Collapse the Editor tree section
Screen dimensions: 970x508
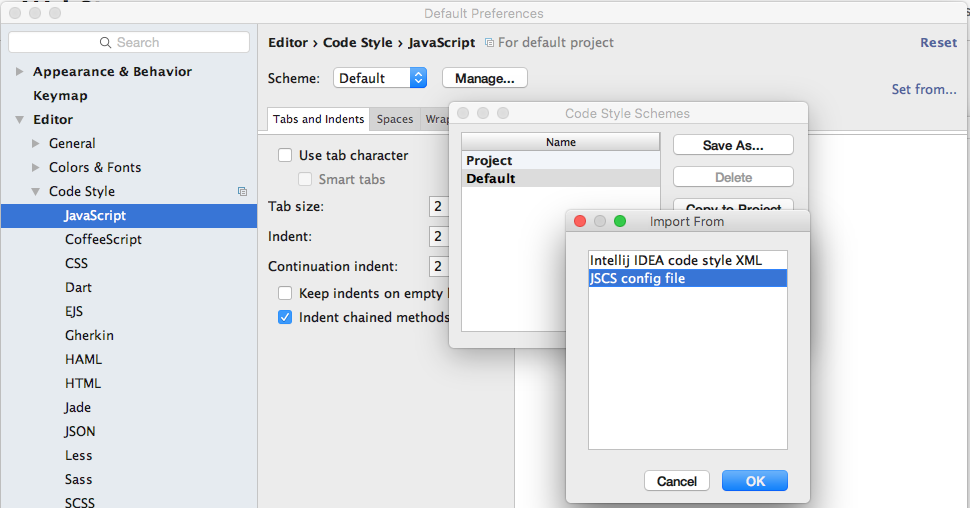(x=20, y=120)
